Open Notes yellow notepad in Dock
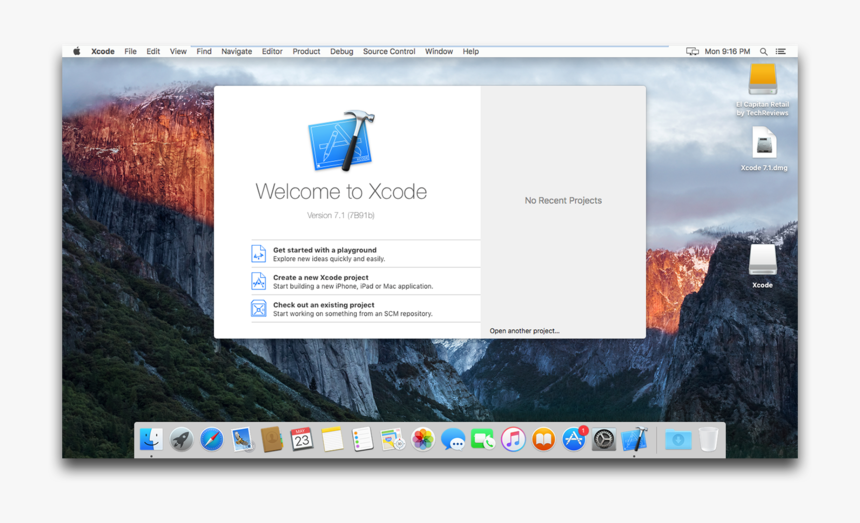The width and height of the screenshot is (860, 523). coord(332,439)
